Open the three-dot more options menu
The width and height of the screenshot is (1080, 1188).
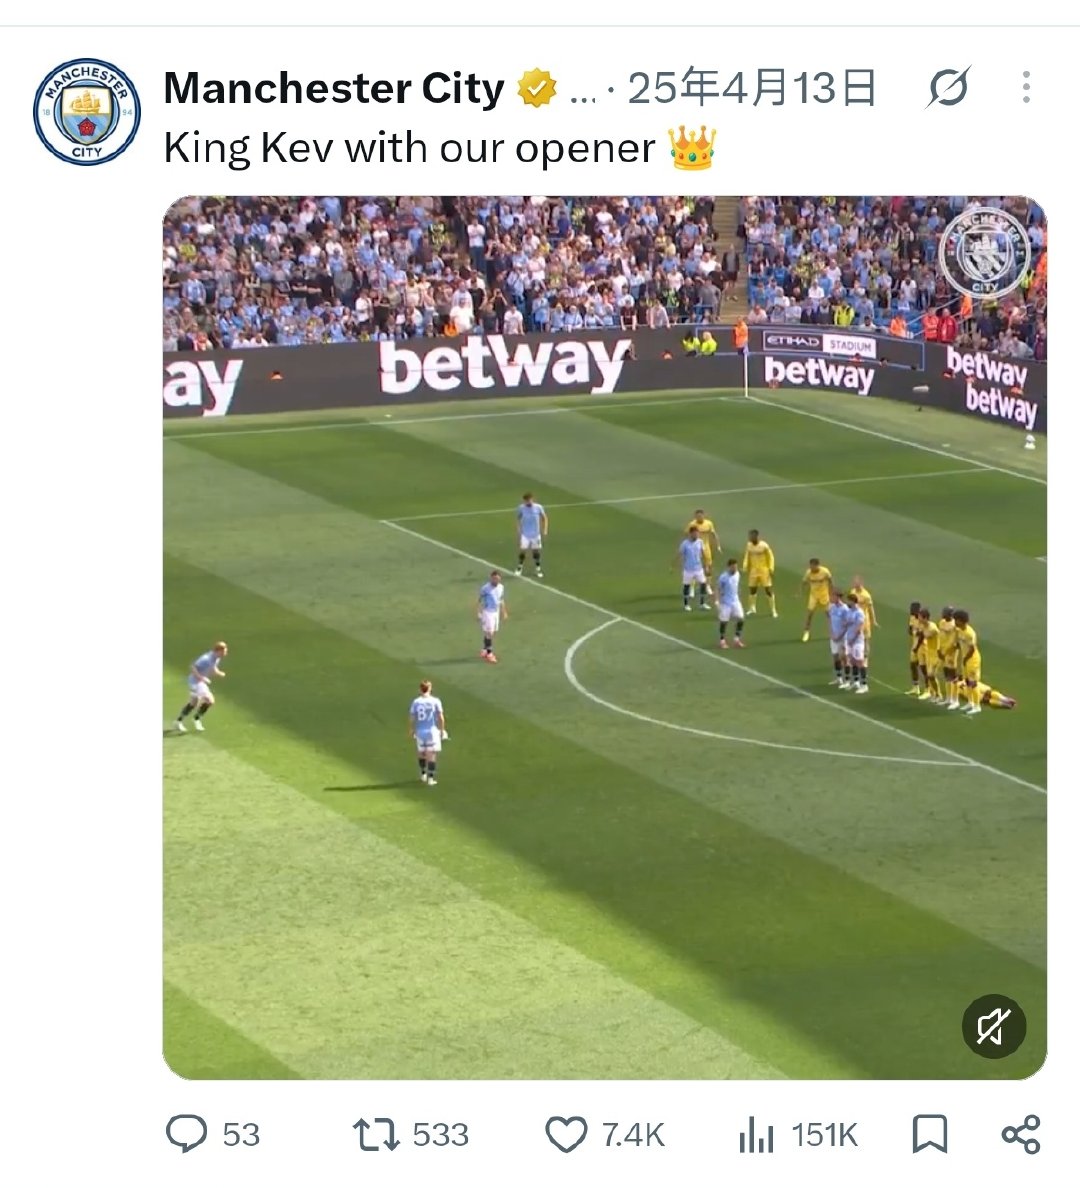(x=1026, y=87)
